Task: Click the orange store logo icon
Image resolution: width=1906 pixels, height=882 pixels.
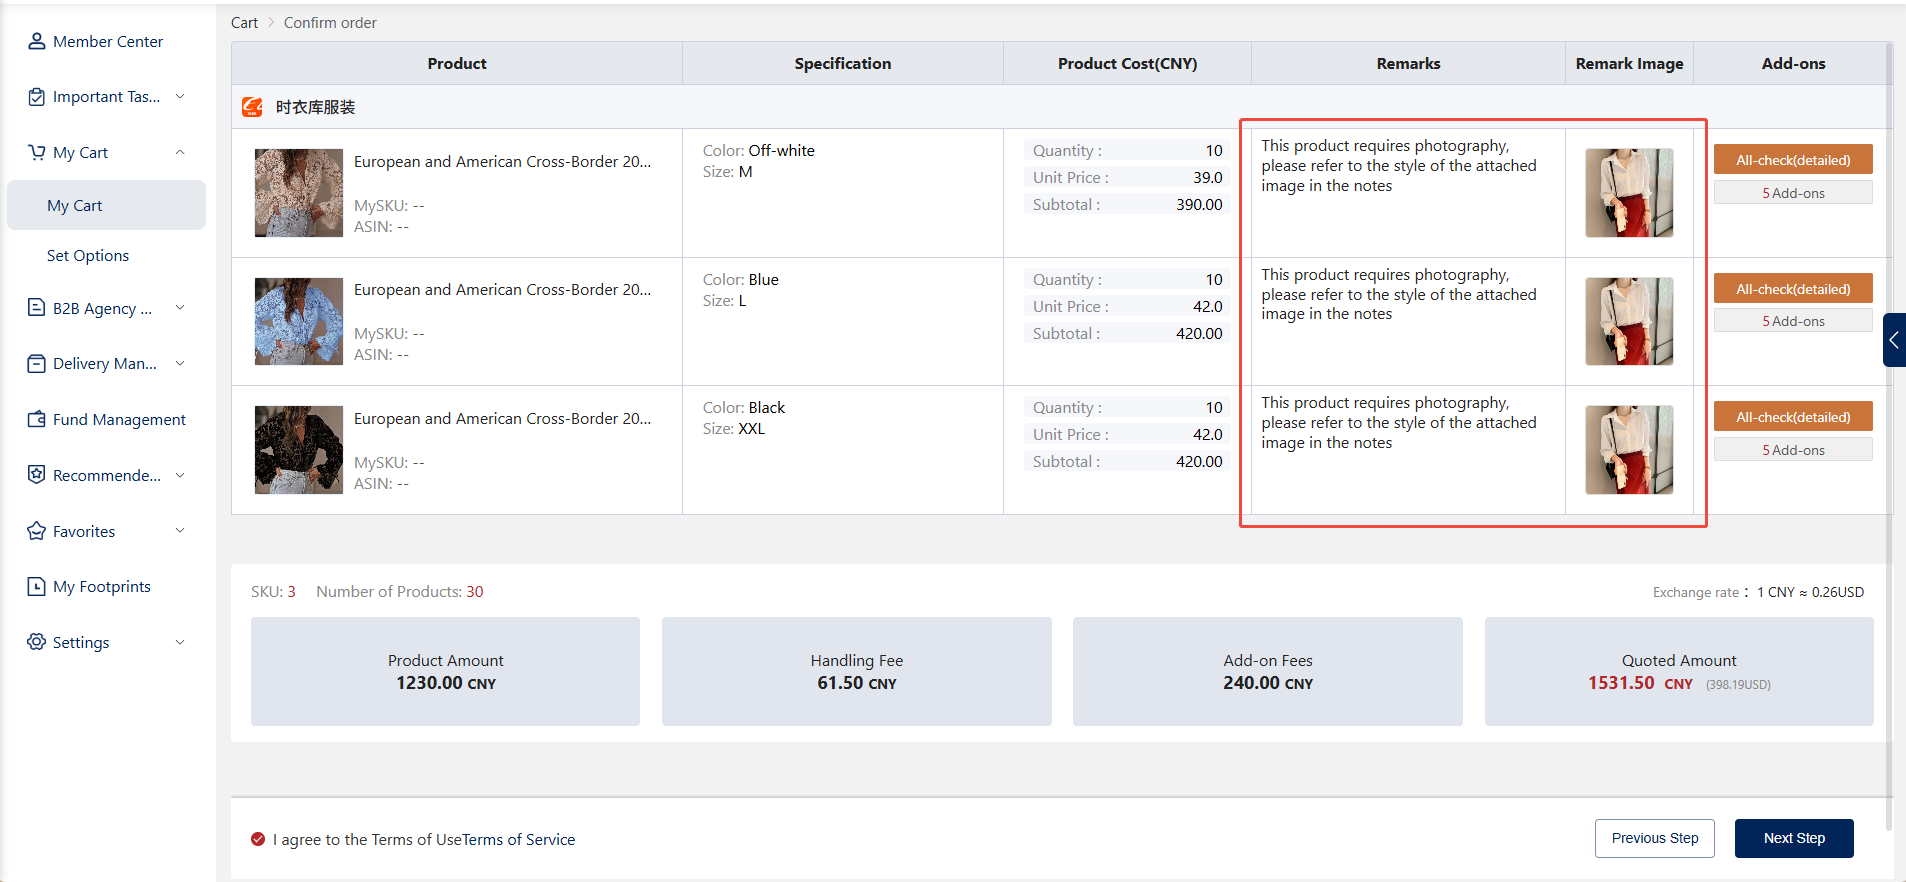Action: click(x=253, y=107)
